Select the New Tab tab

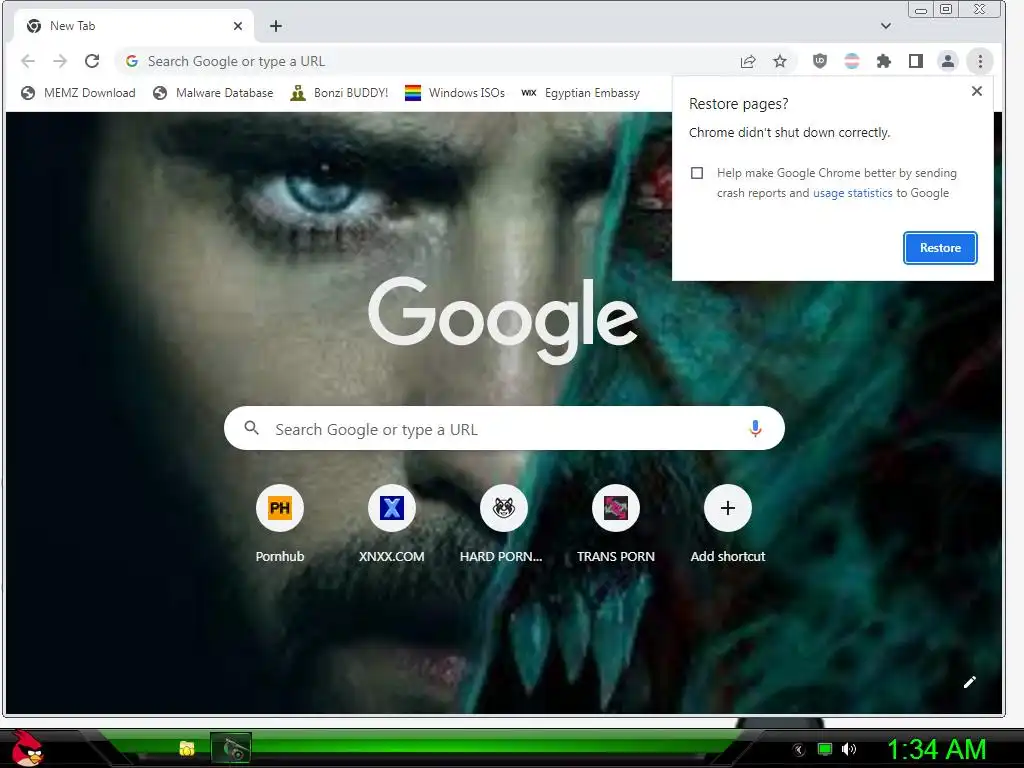[133, 26]
